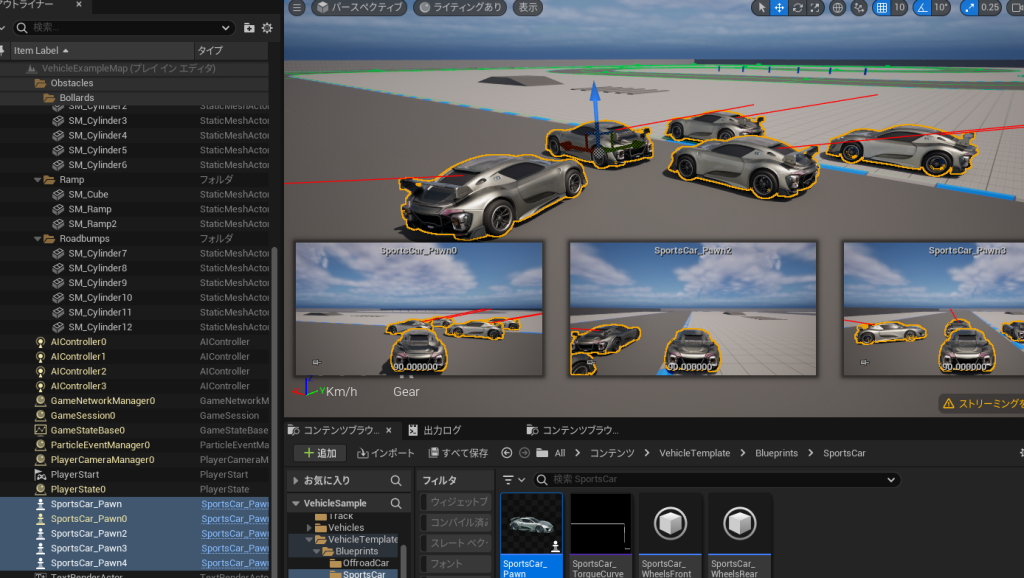
Task: Click the すべて保存 save all button
Action: click(459, 453)
